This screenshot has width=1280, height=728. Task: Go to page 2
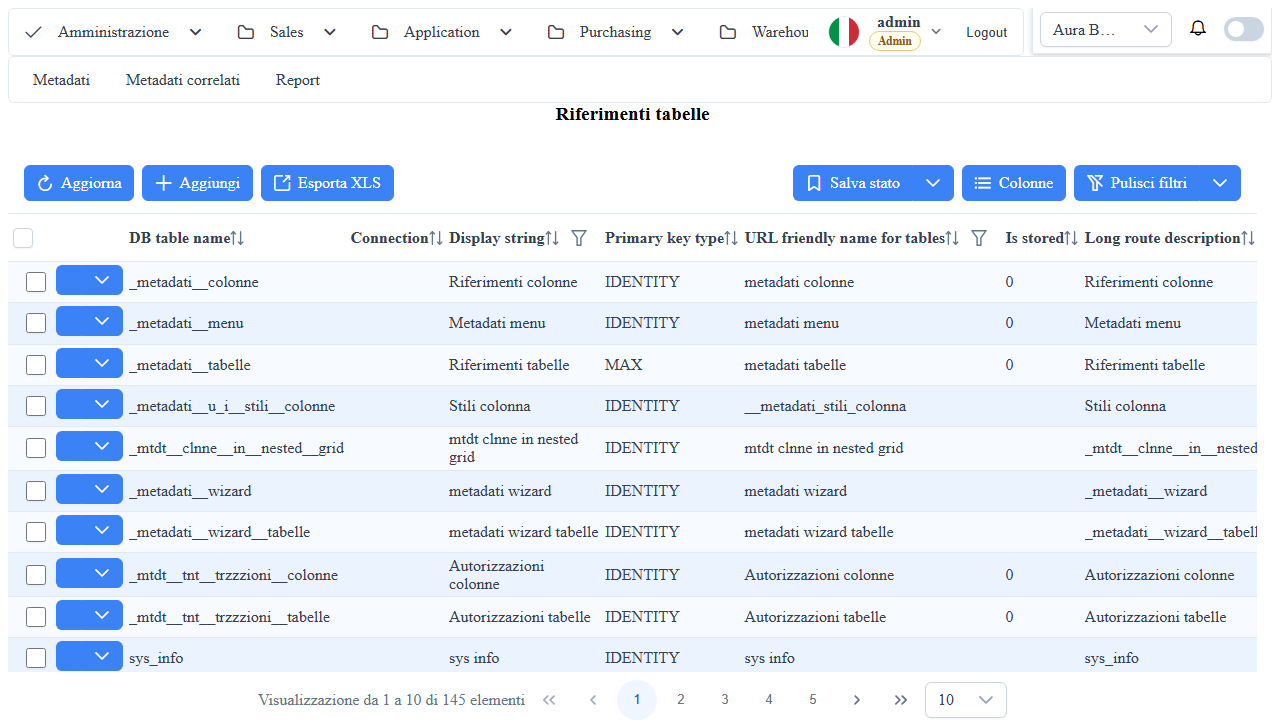point(681,700)
